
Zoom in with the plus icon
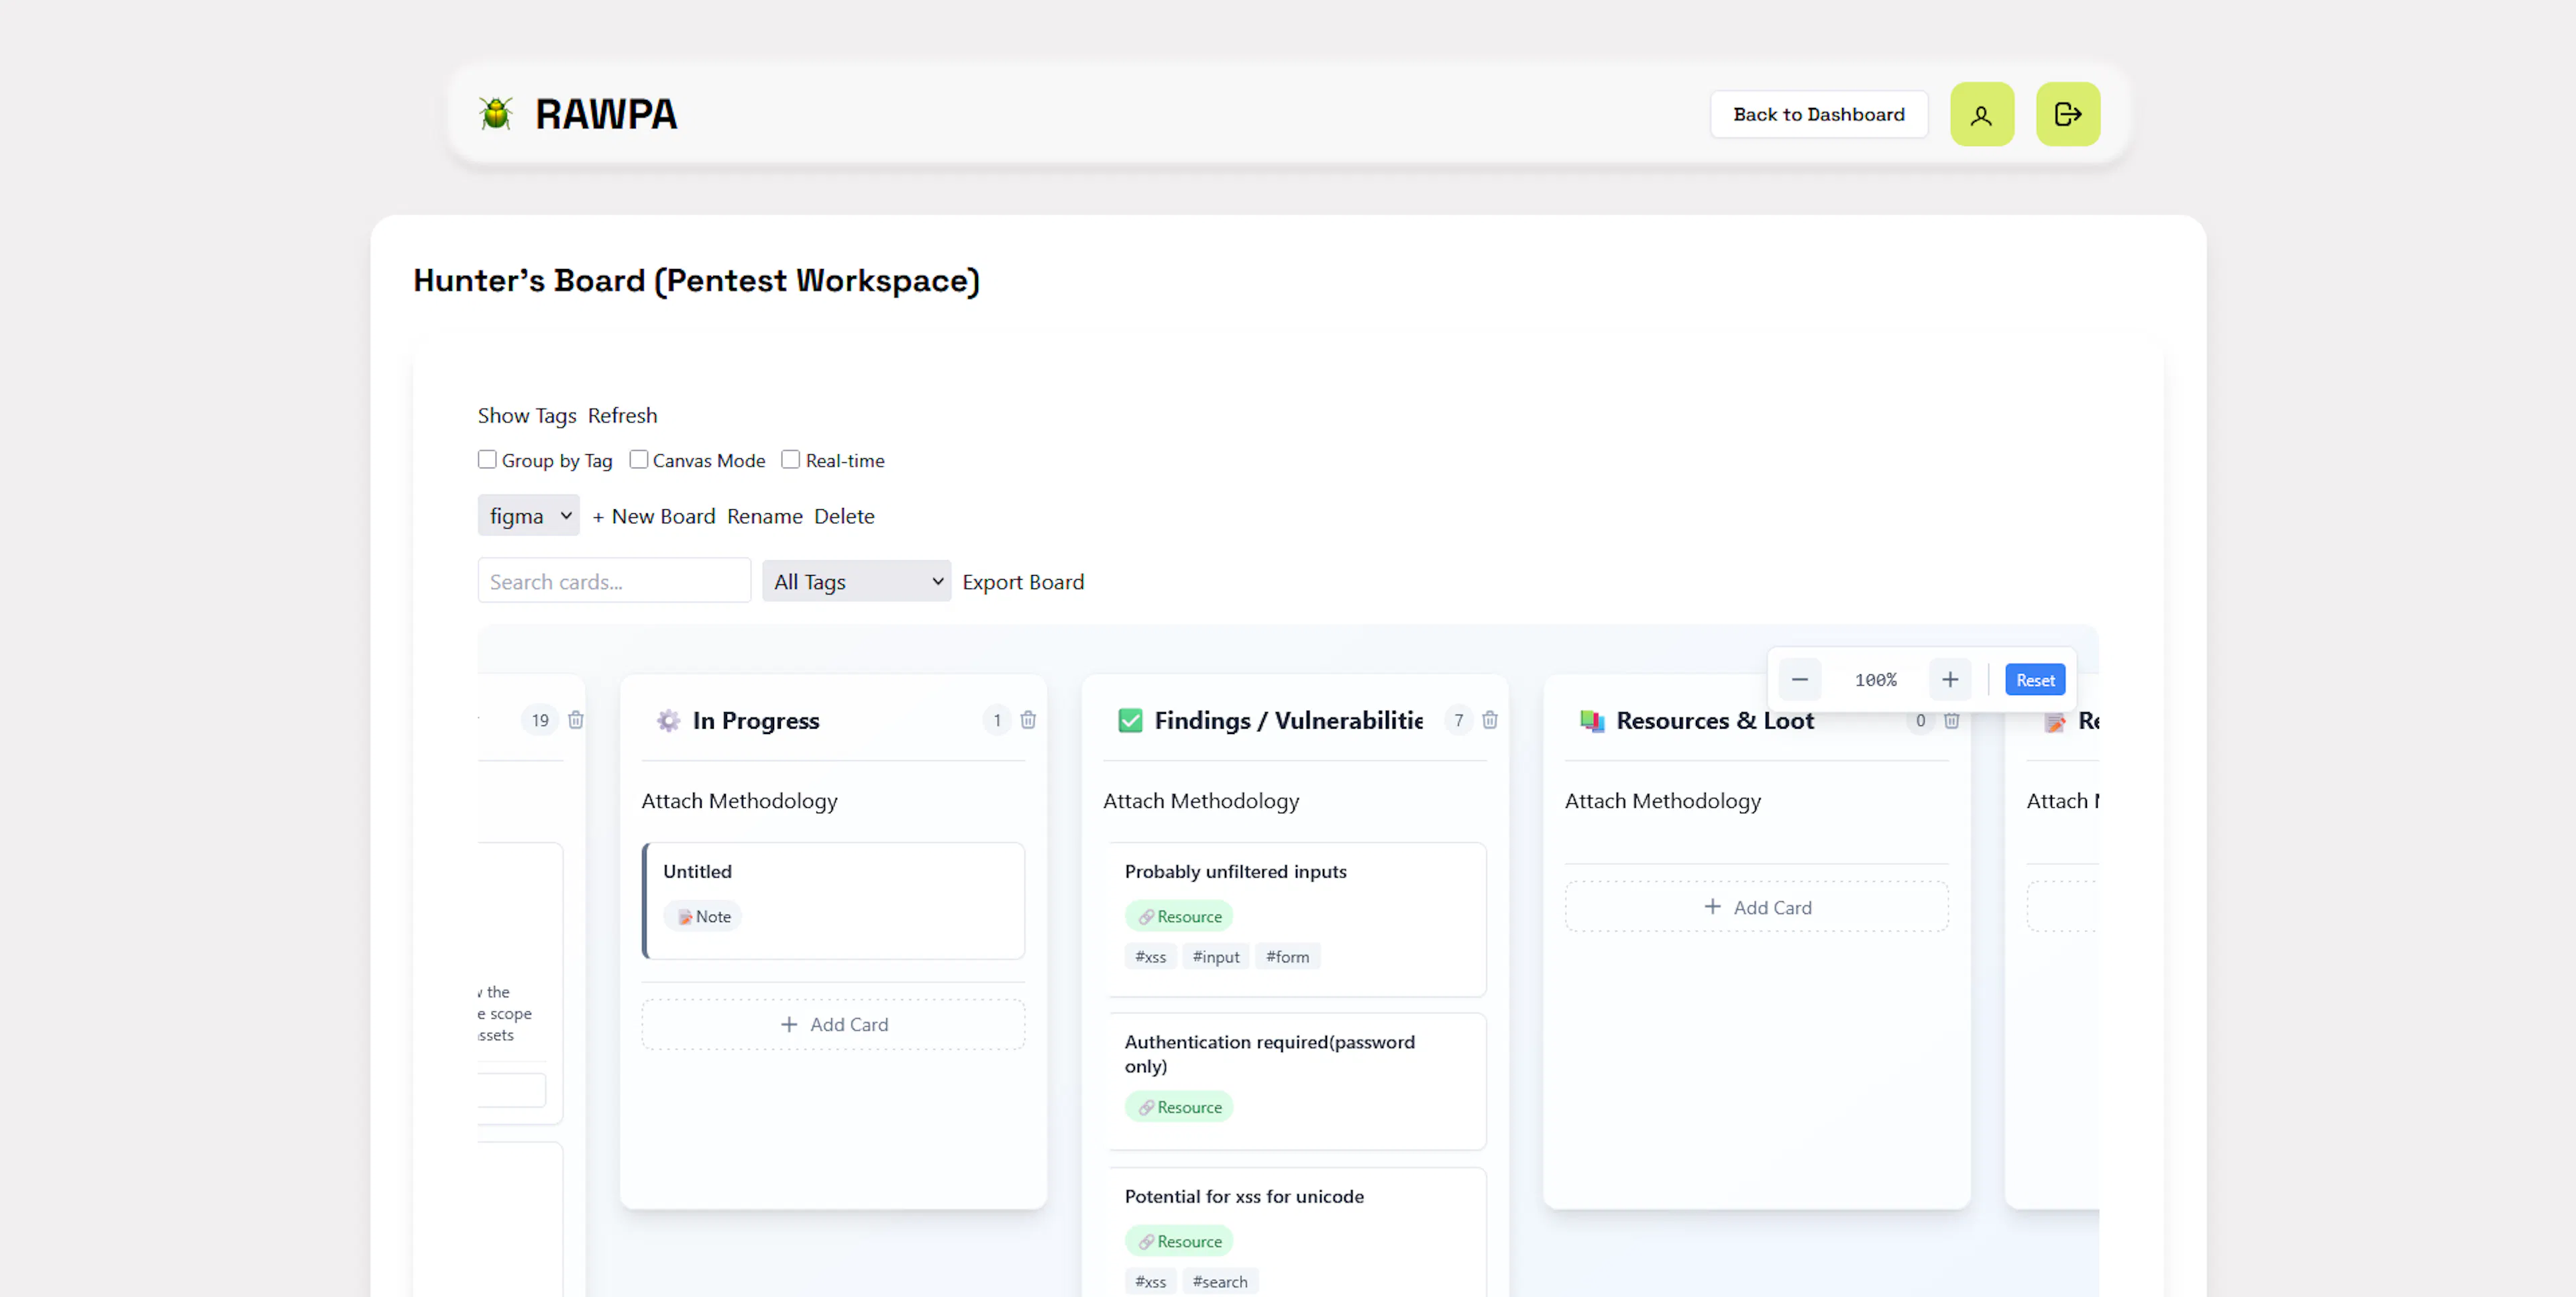click(1949, 680)
